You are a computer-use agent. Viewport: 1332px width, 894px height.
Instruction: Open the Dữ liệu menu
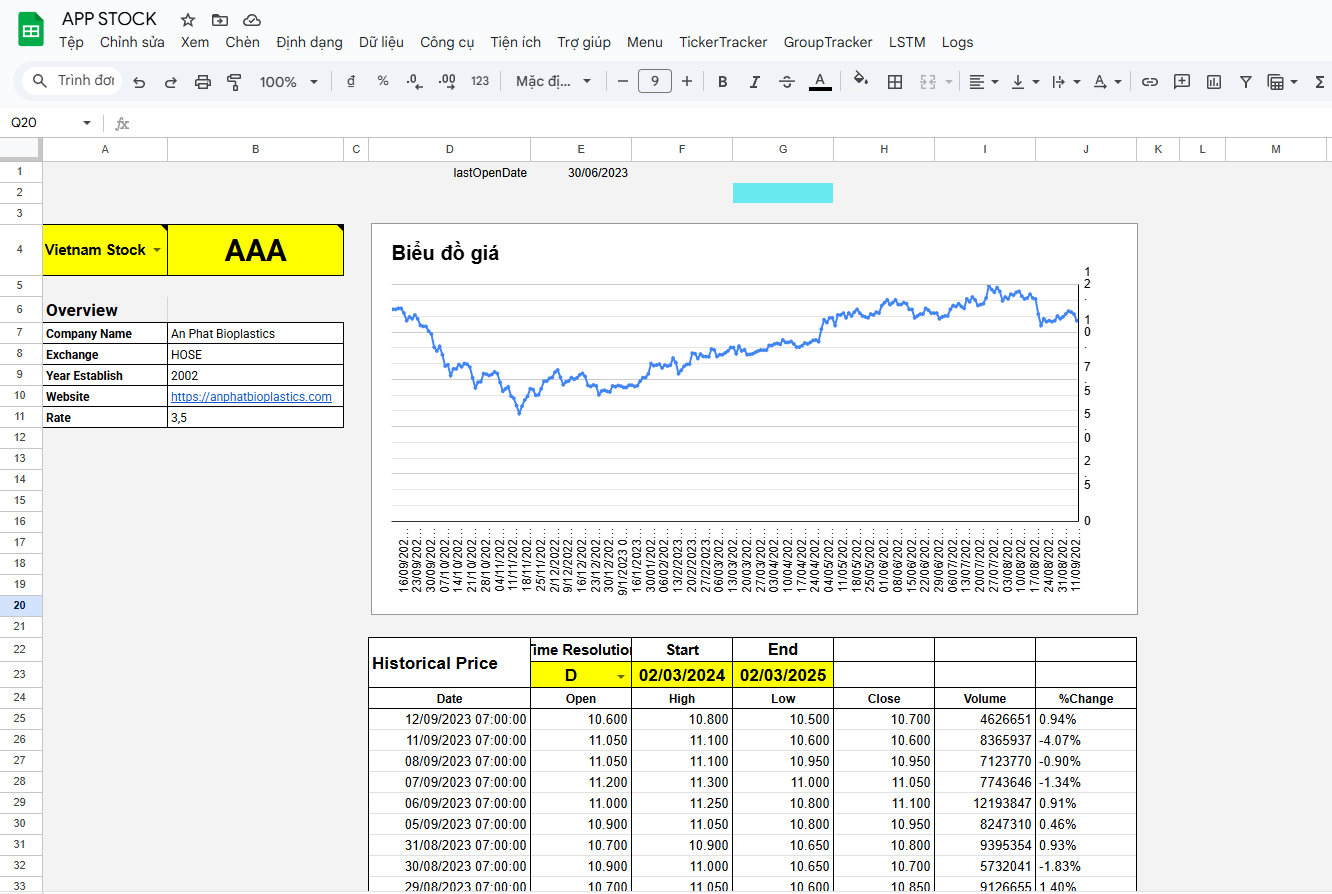(x=381, y=42)
